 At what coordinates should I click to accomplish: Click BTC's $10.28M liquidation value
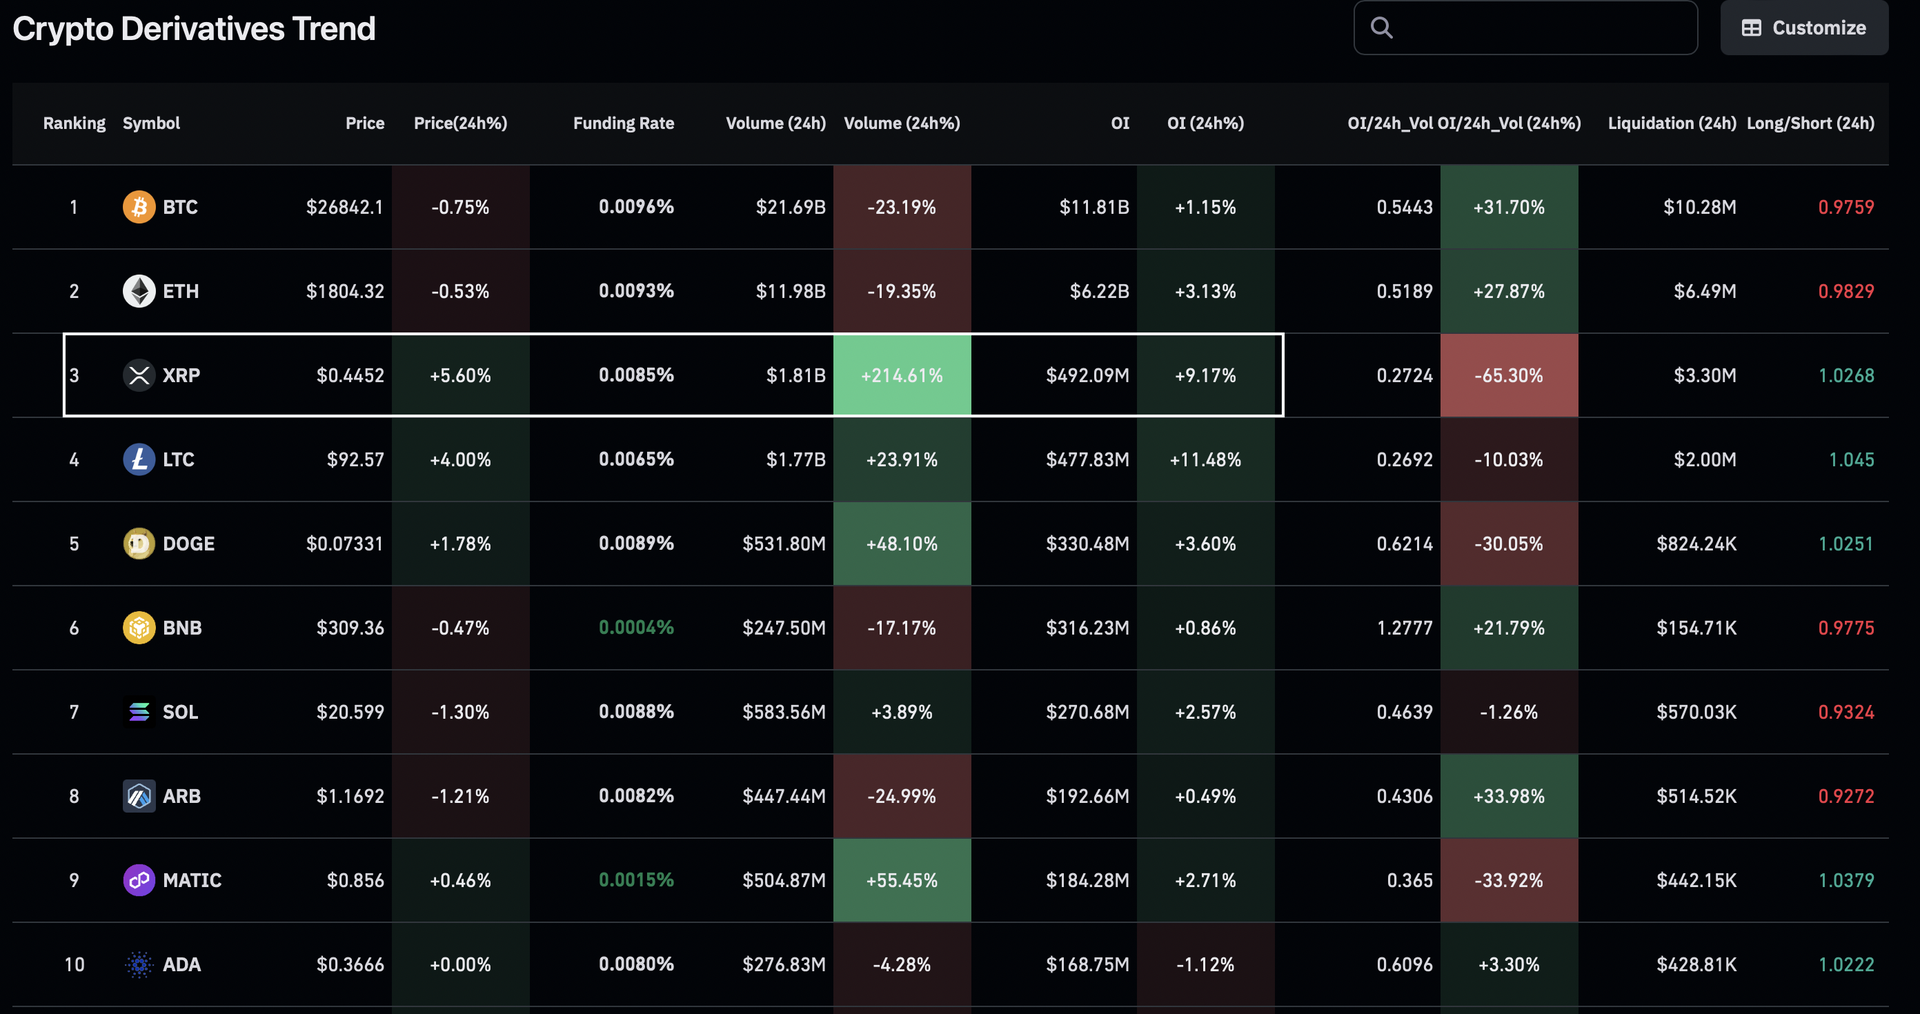pos(1700,207)
